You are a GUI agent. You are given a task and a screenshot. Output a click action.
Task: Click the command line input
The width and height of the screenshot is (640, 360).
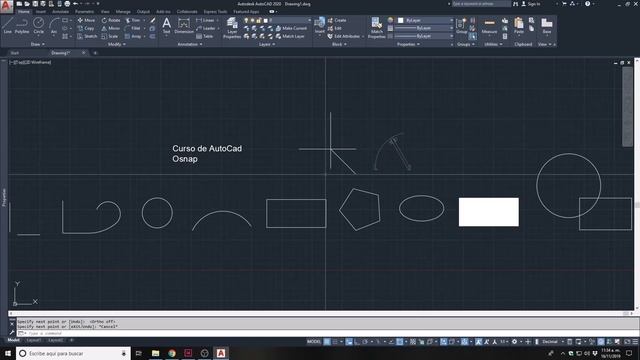[x=327, y=333]
